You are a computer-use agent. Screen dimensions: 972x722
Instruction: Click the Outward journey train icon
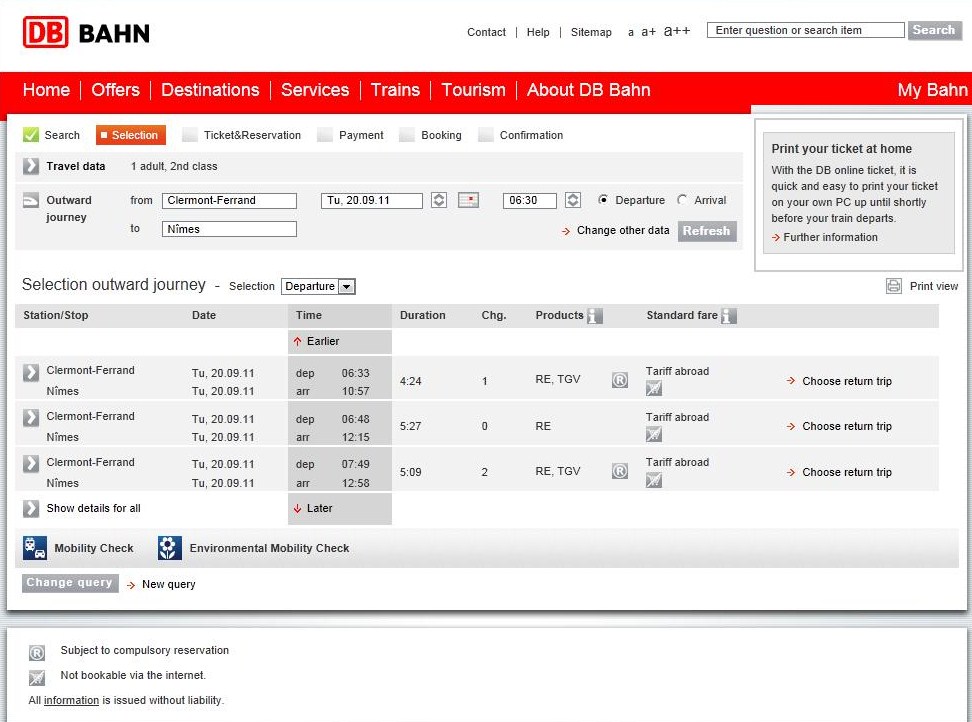pos(30,201)
